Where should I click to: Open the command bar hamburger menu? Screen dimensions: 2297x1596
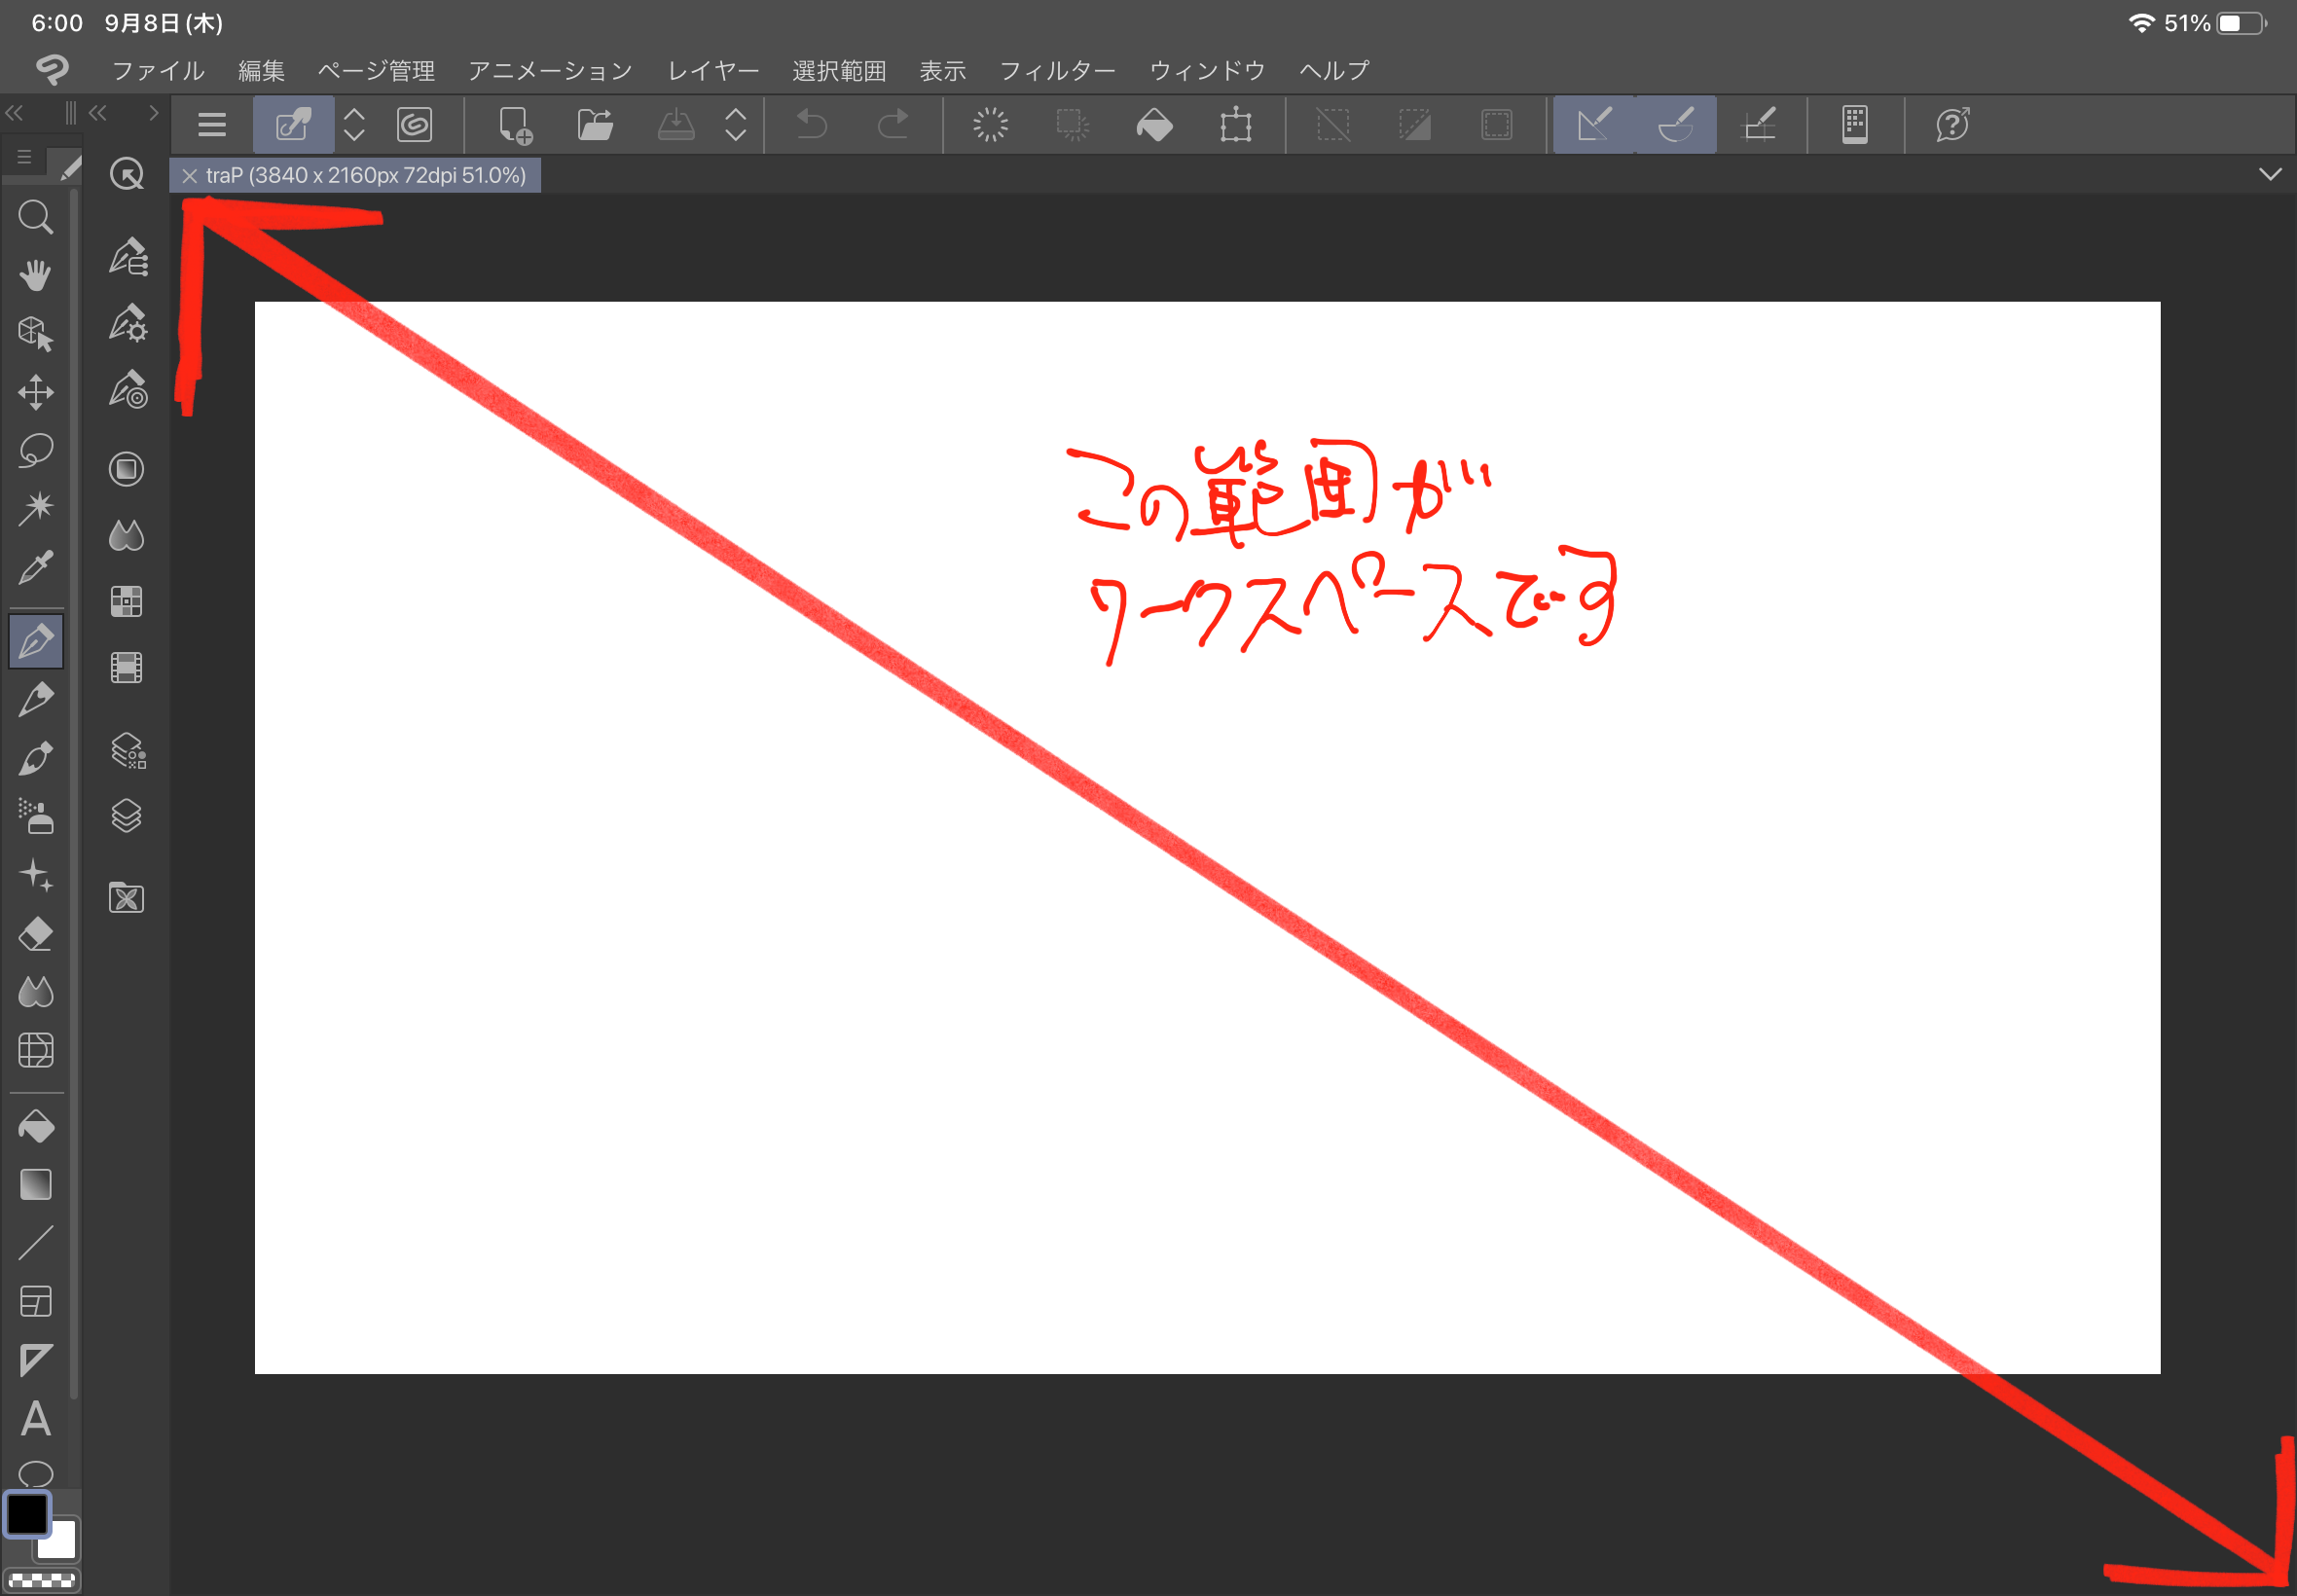212,125
